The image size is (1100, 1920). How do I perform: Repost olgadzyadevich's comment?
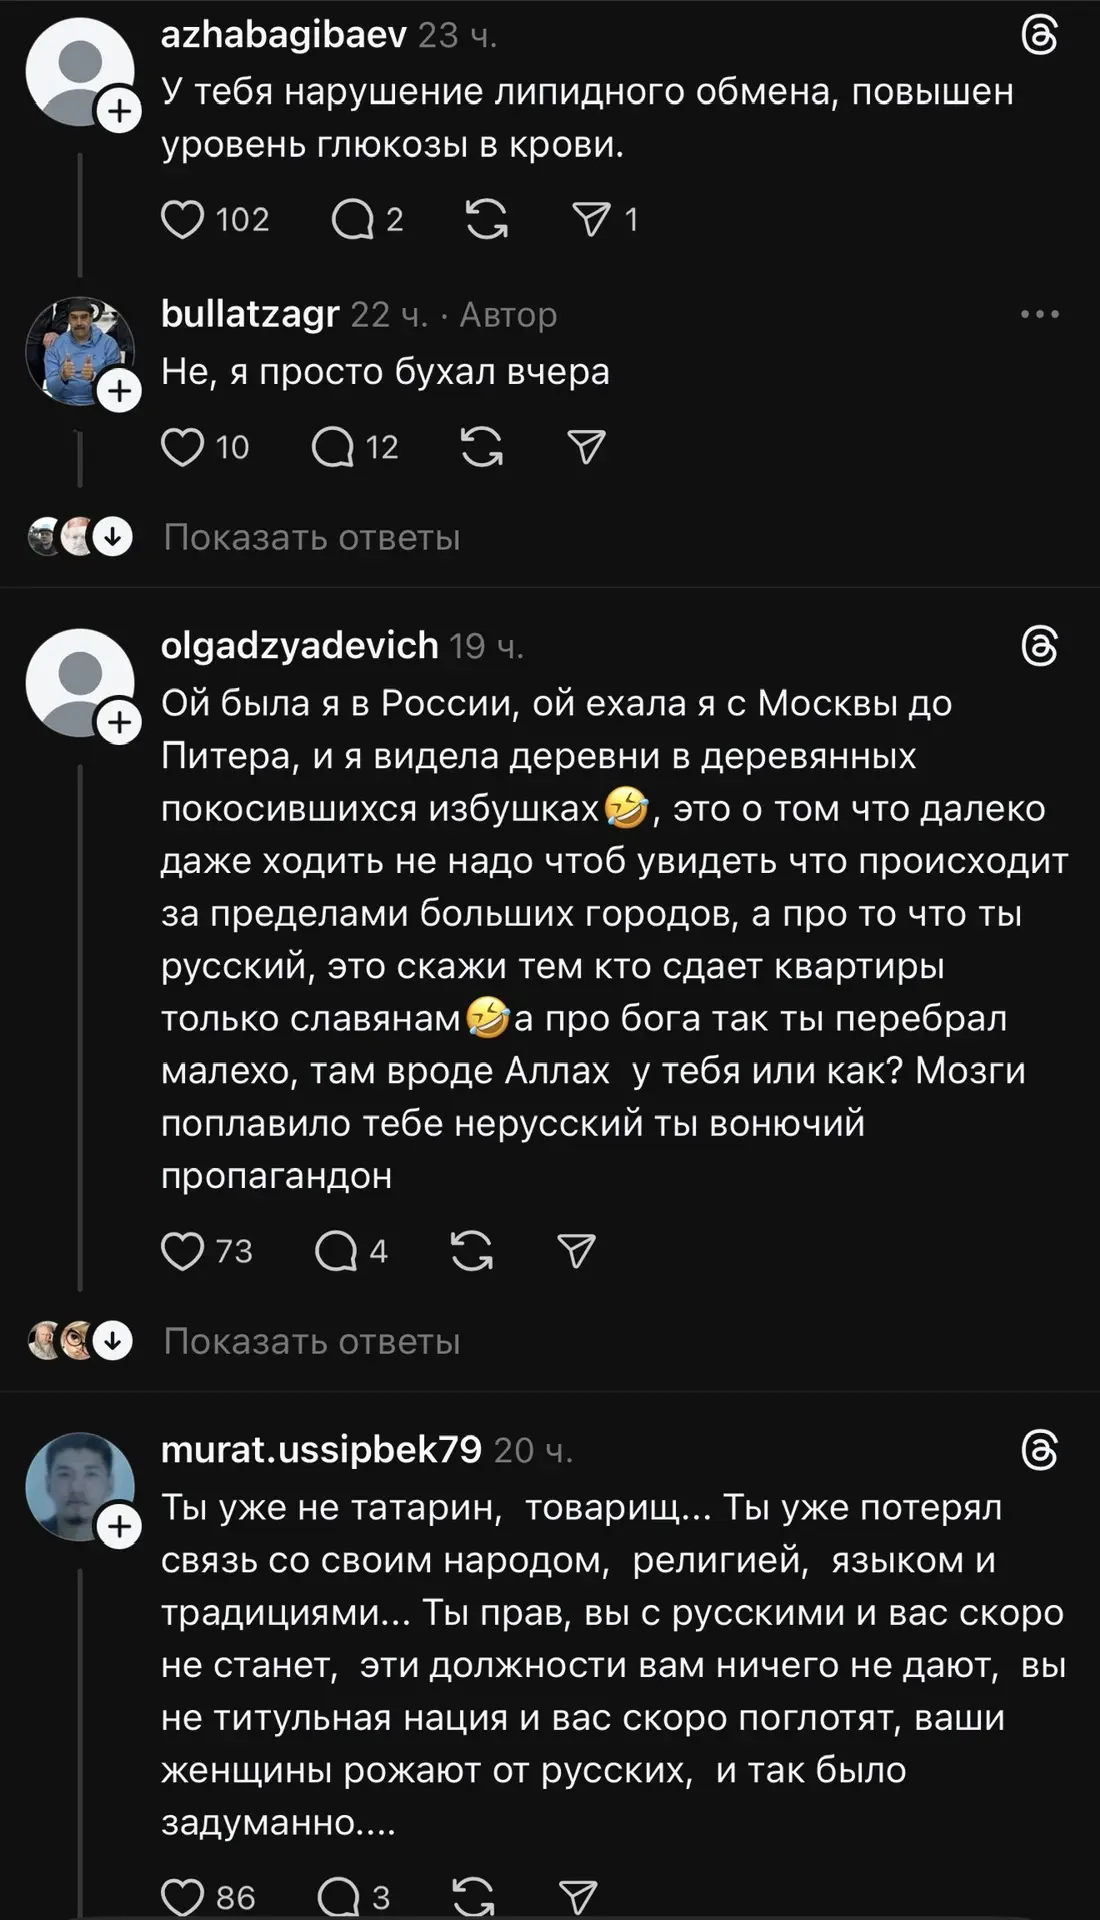pos(472,1251)
